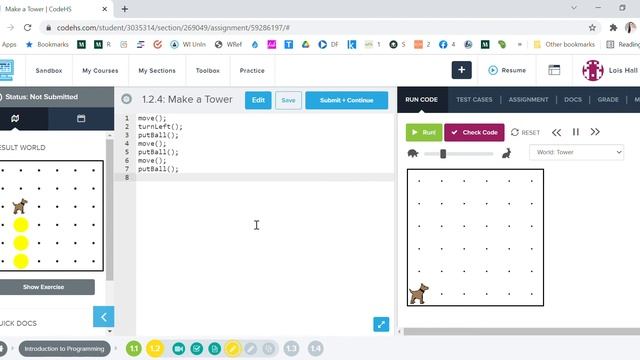Open the Practice menu
The image size is (640, 360).
pyautogui.click(x=252, y=71)
